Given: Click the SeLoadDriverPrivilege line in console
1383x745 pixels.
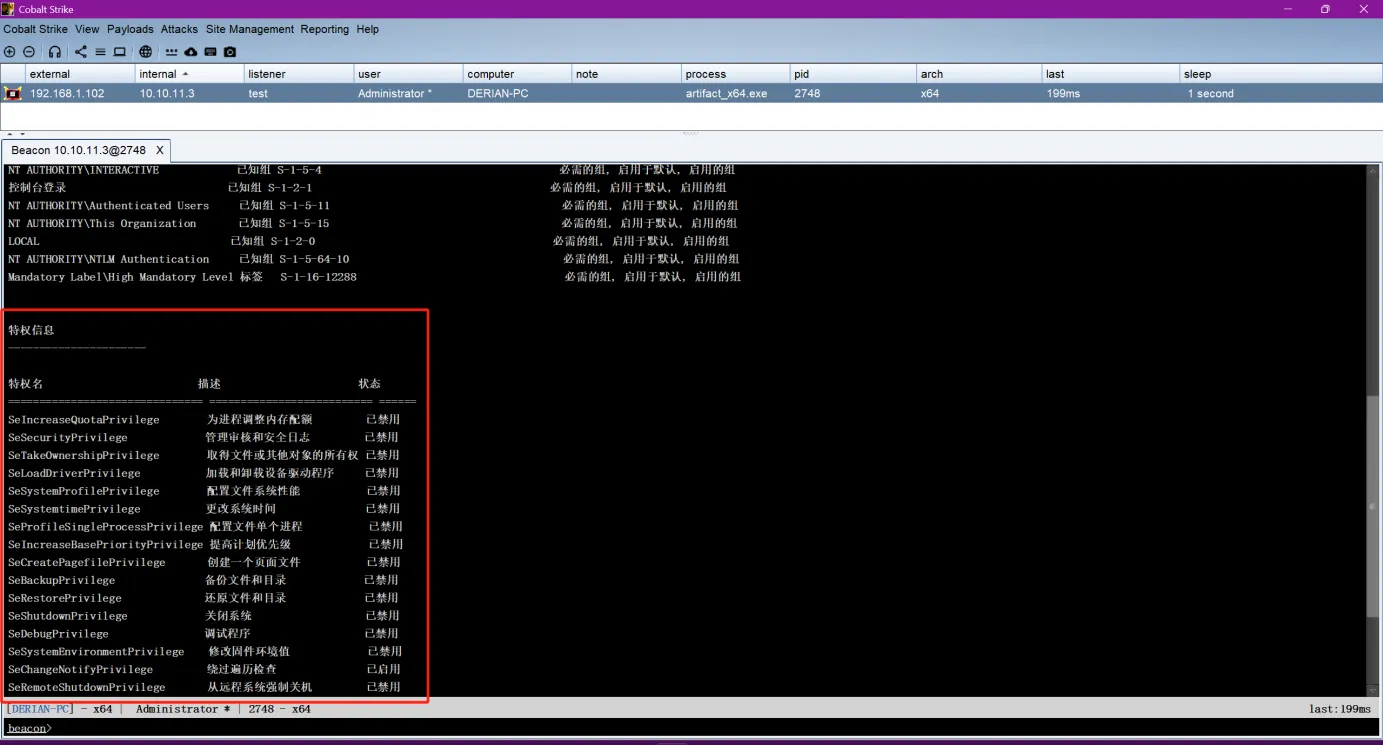Looking at the screenshot, I should (x=204, y=473).
